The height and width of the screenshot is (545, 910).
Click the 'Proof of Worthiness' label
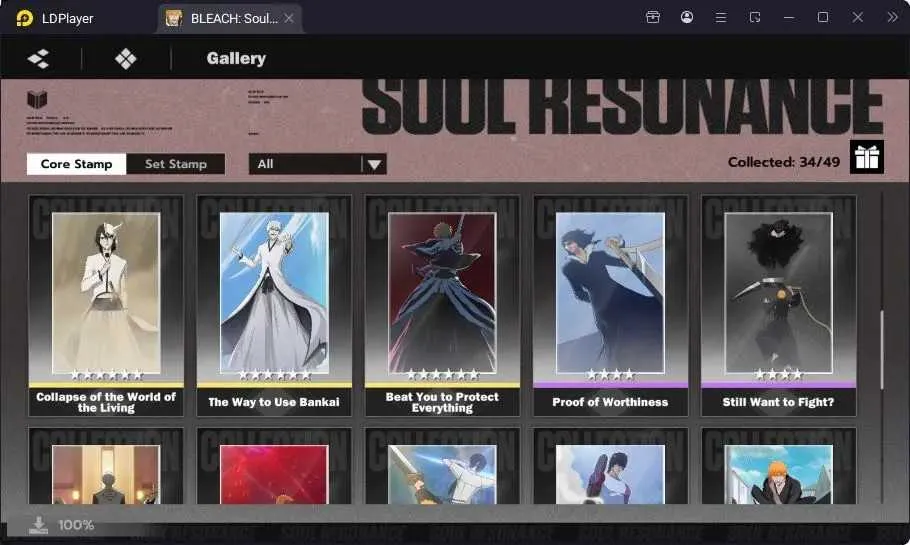[x=611, y=402]
